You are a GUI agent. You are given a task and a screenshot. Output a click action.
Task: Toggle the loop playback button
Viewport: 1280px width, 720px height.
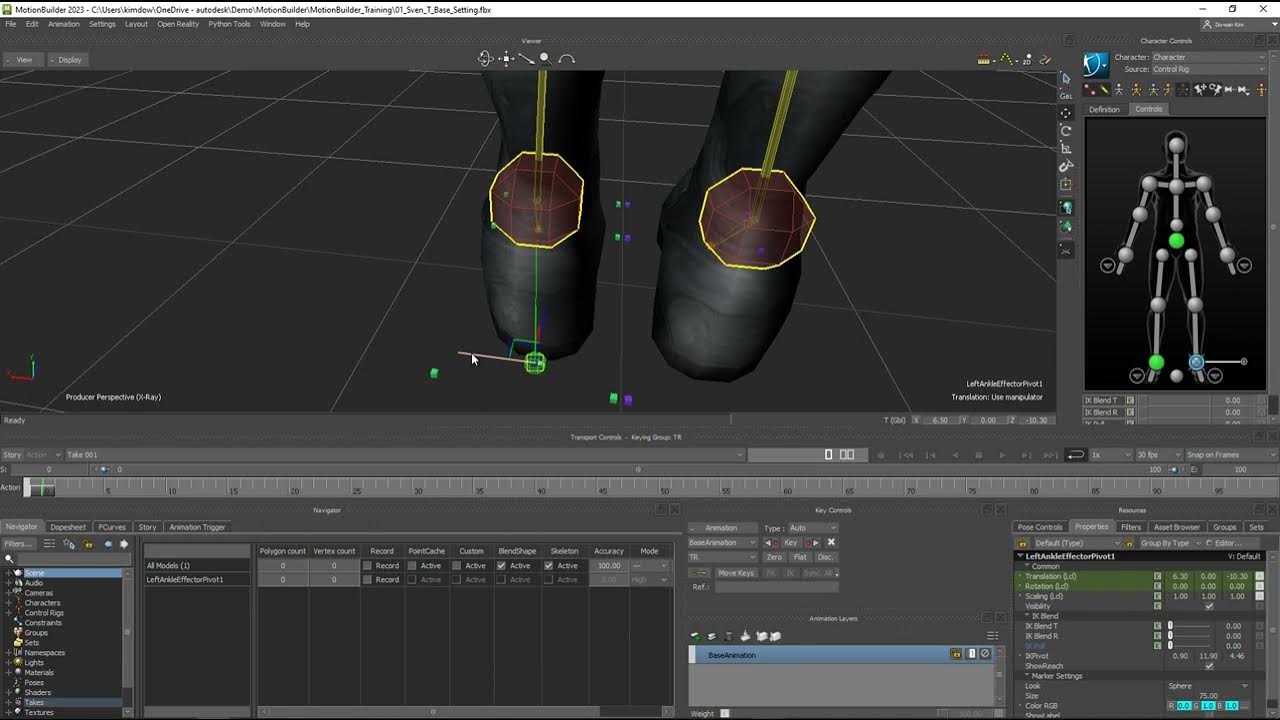pos(1076,455)
